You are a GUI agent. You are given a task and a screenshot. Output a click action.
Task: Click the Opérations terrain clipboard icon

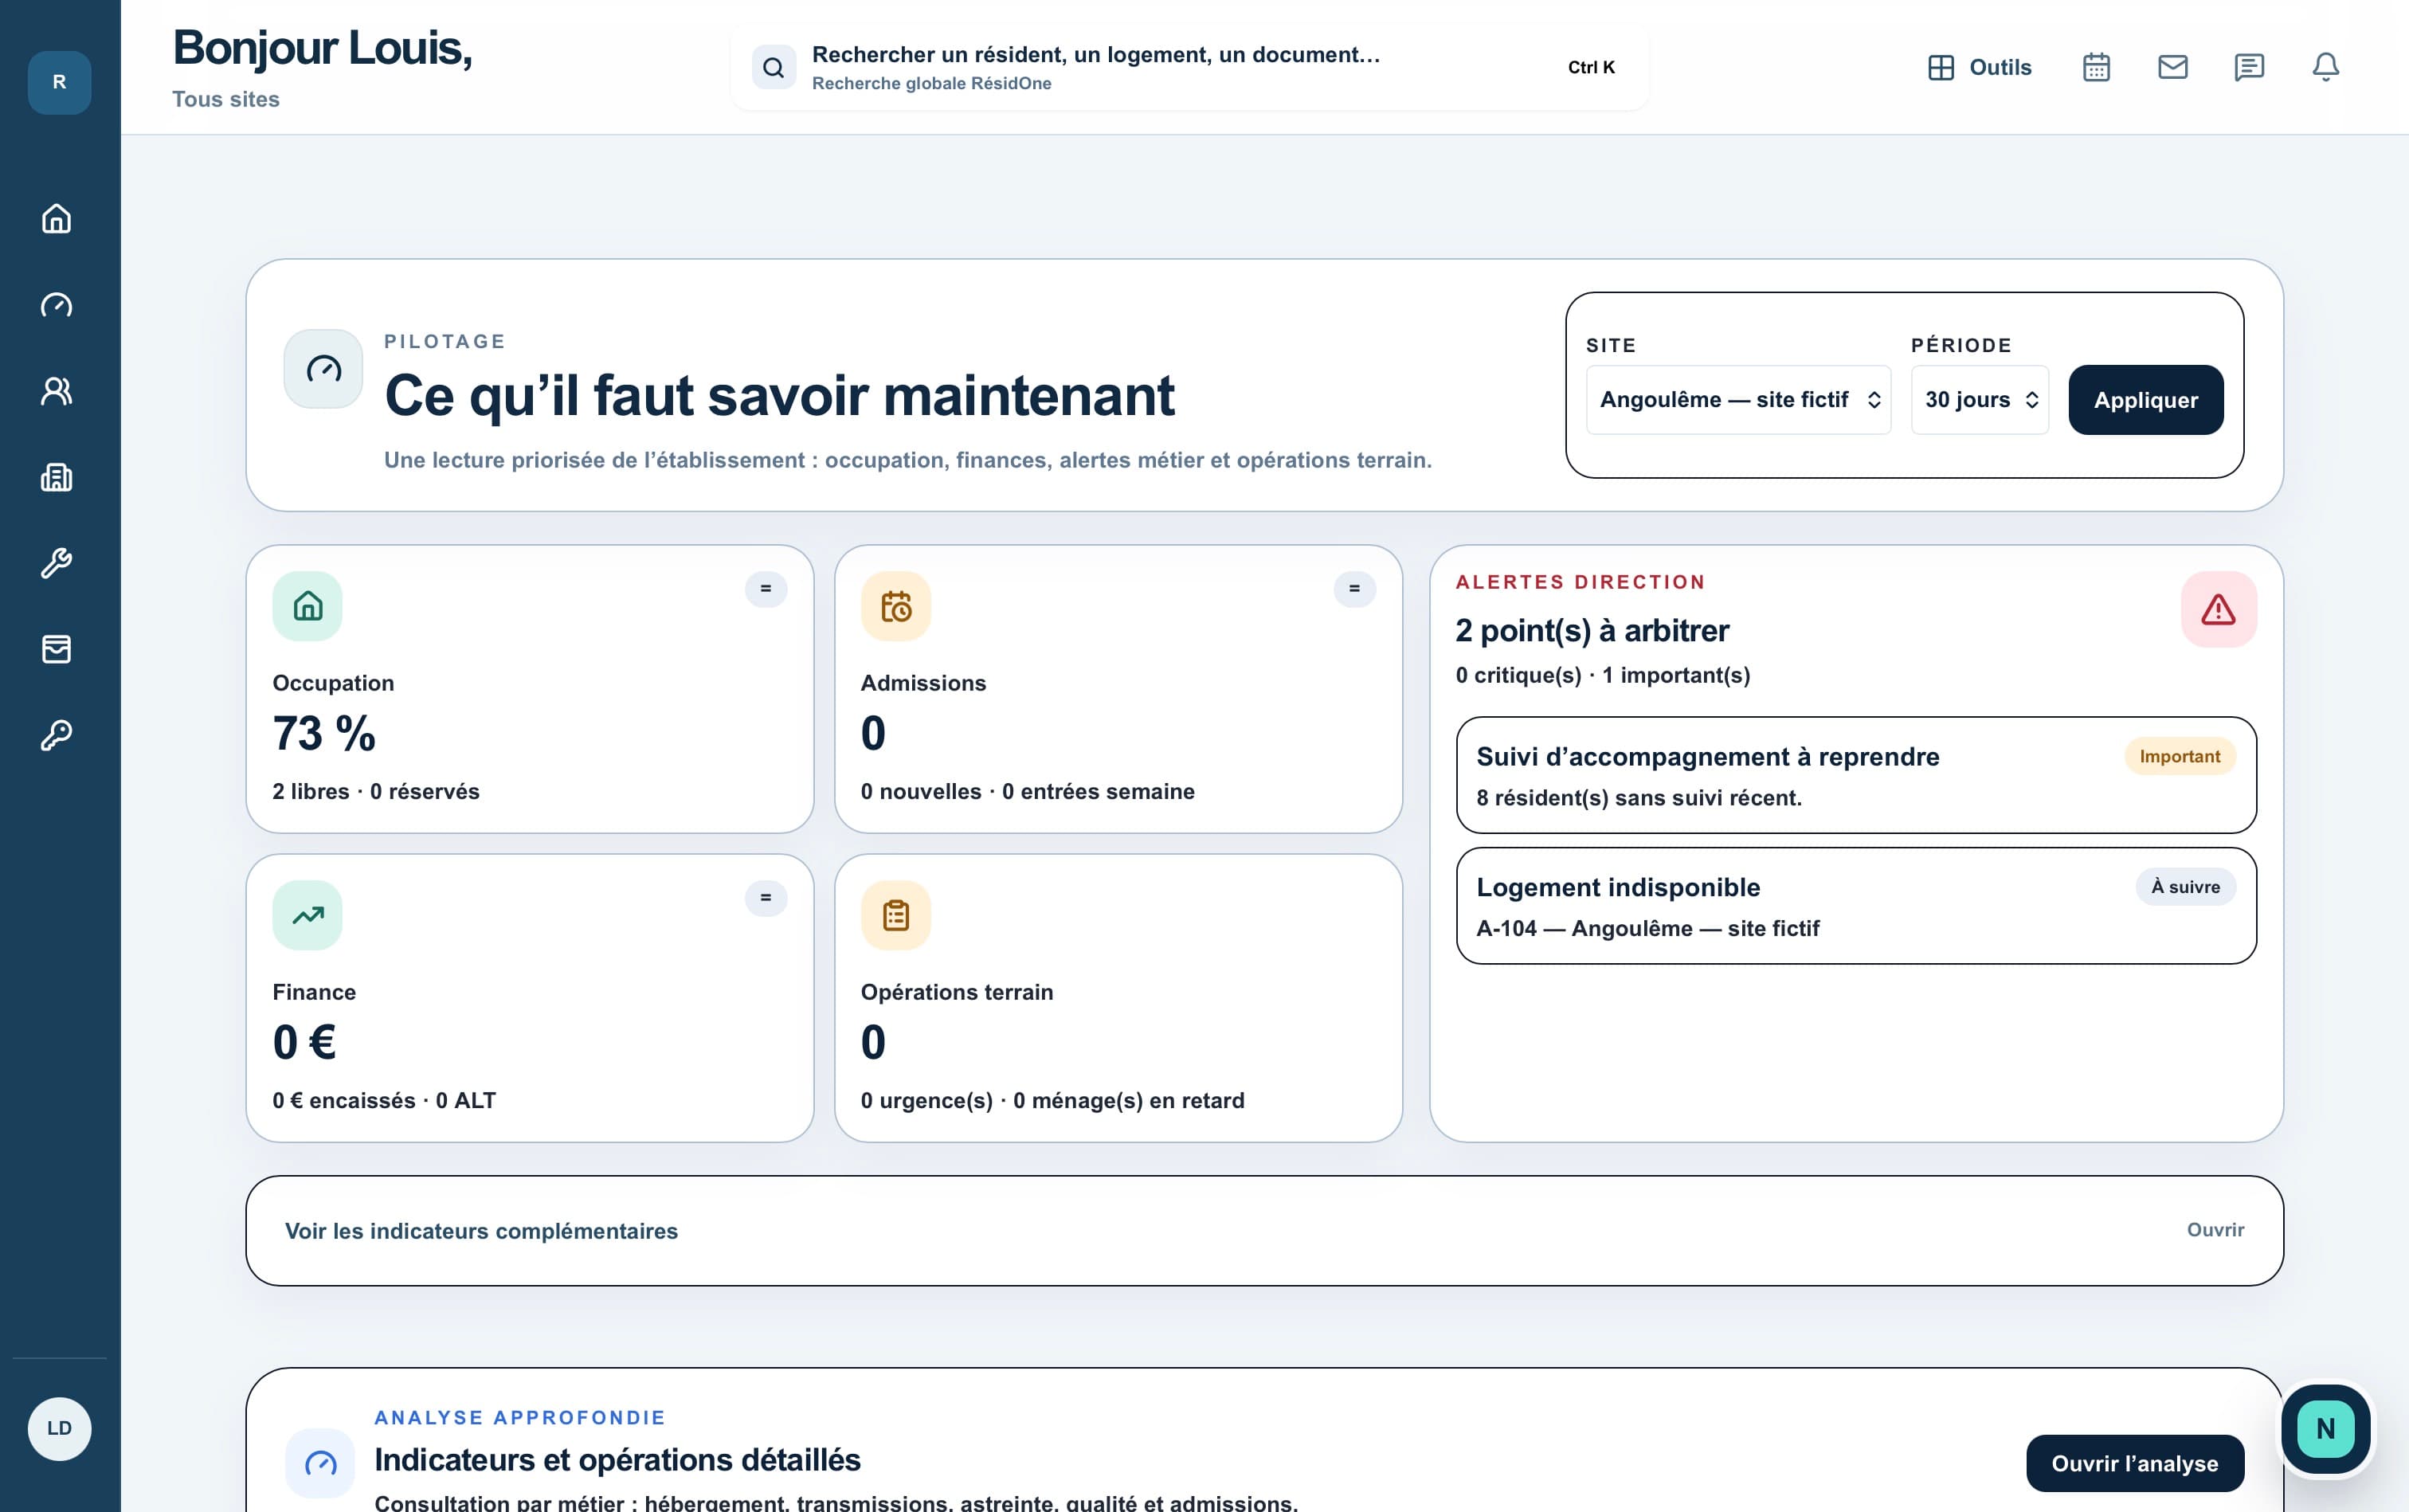896,915
